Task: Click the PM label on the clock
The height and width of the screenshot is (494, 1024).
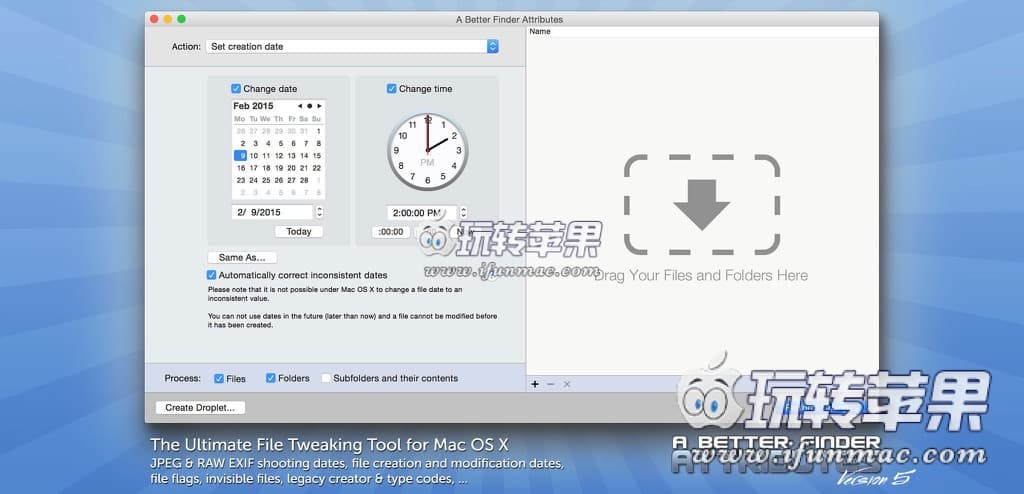Action: pyautogui.click(x=427, y=162)
